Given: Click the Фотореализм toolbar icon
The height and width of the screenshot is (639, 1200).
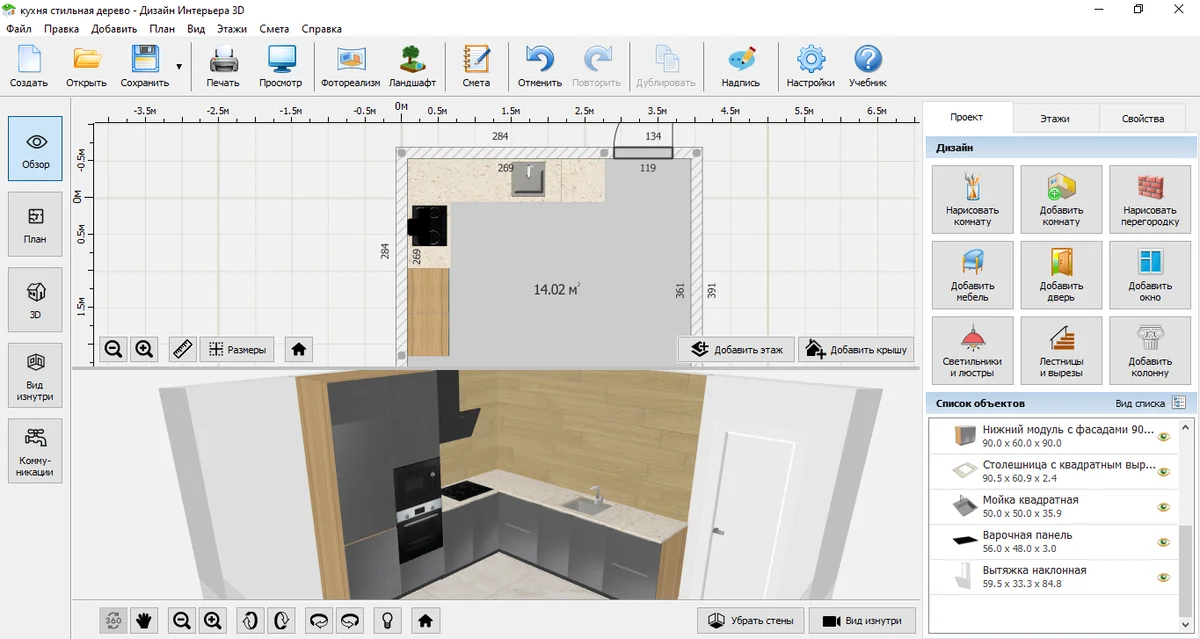Looking at the screenshot, I should point(350,66).
